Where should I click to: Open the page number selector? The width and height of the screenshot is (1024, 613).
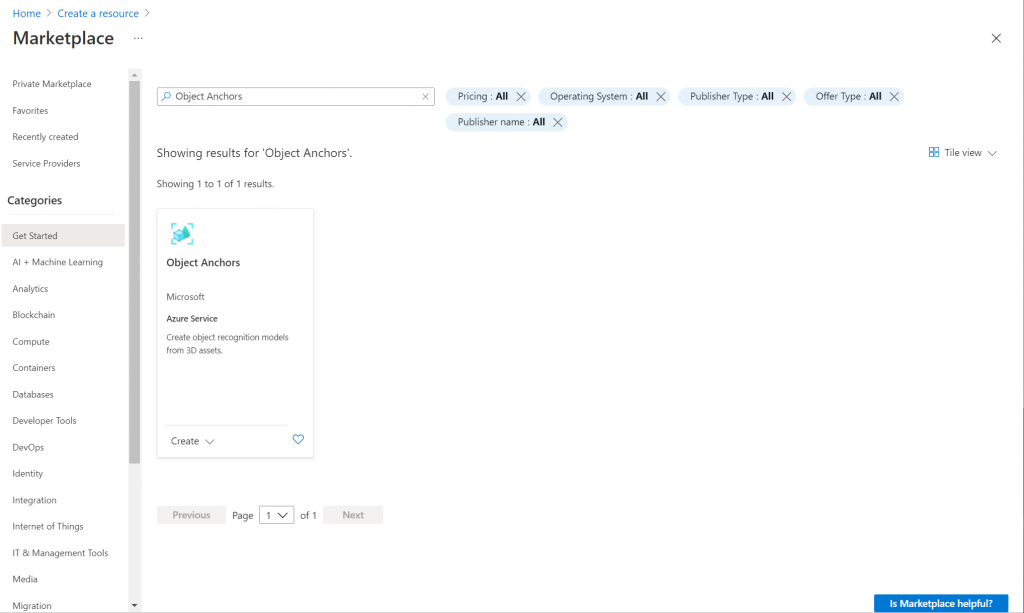click(276, 514)
